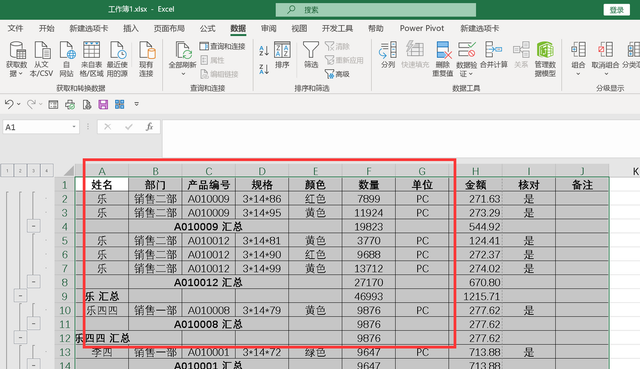Click the quick print printer icon
The height and width of the screenshot is (369, 640).
70,104
